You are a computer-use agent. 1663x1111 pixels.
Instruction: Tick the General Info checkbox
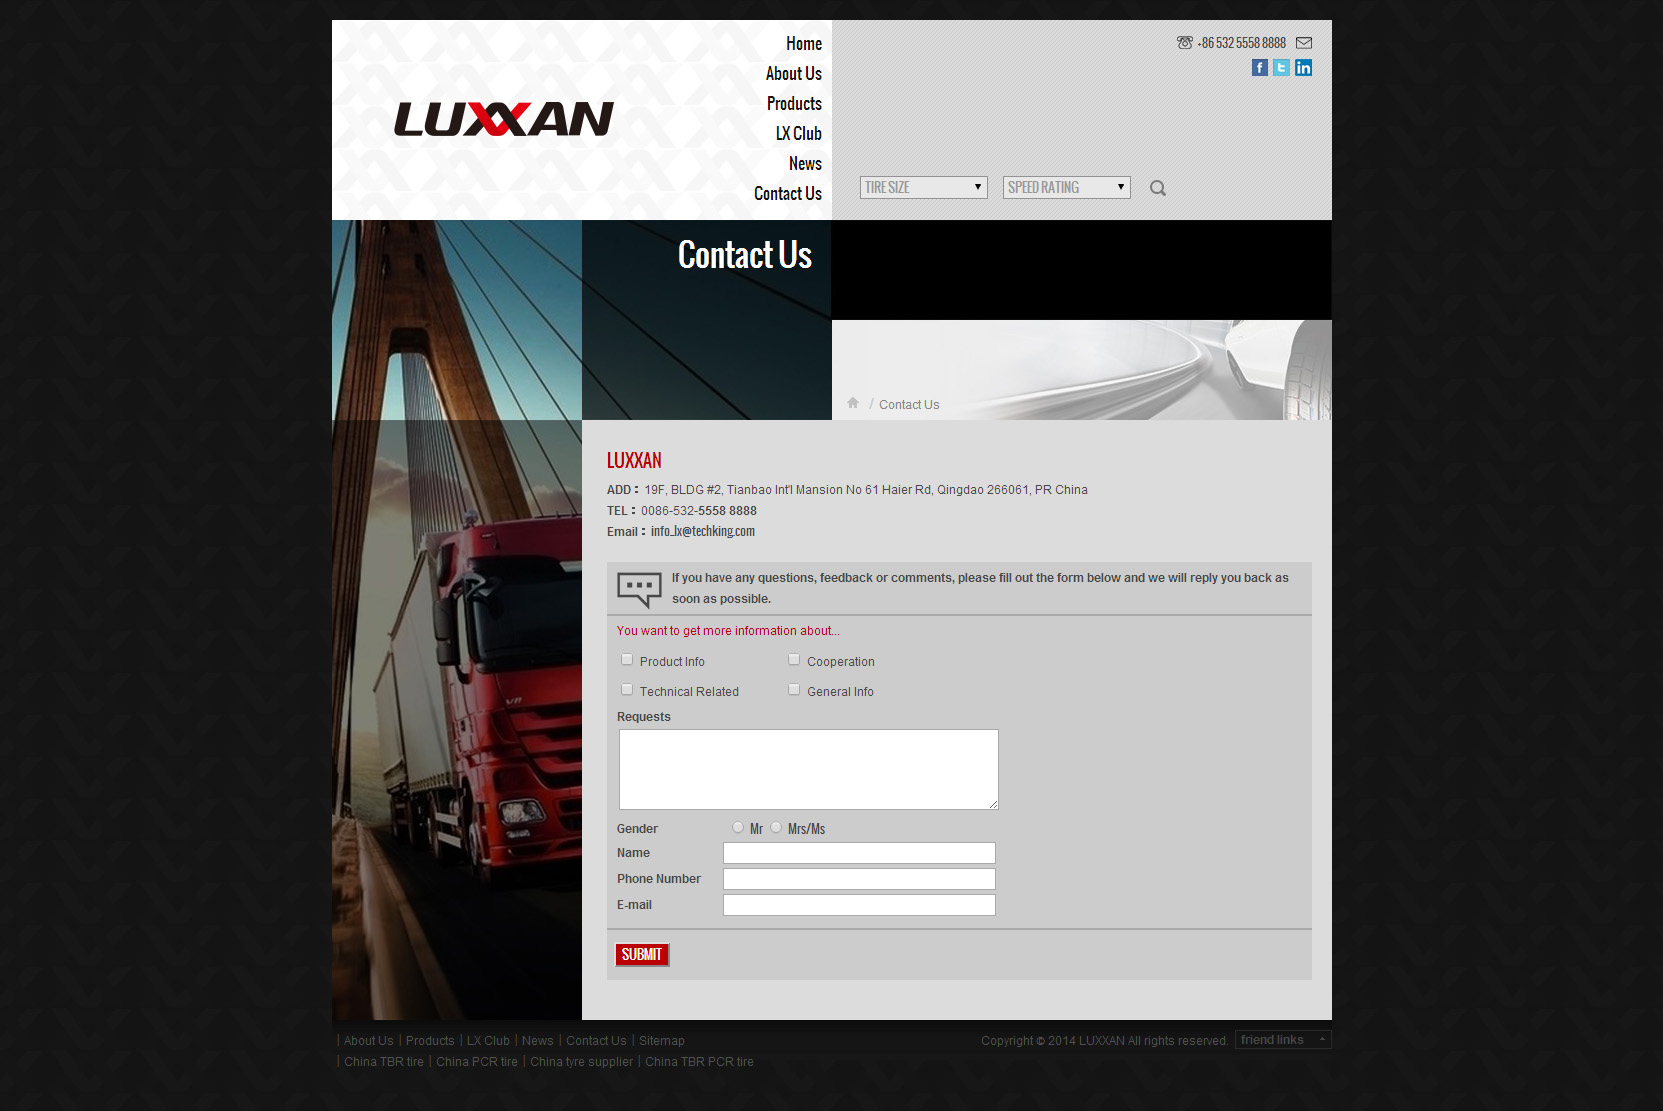794,690
